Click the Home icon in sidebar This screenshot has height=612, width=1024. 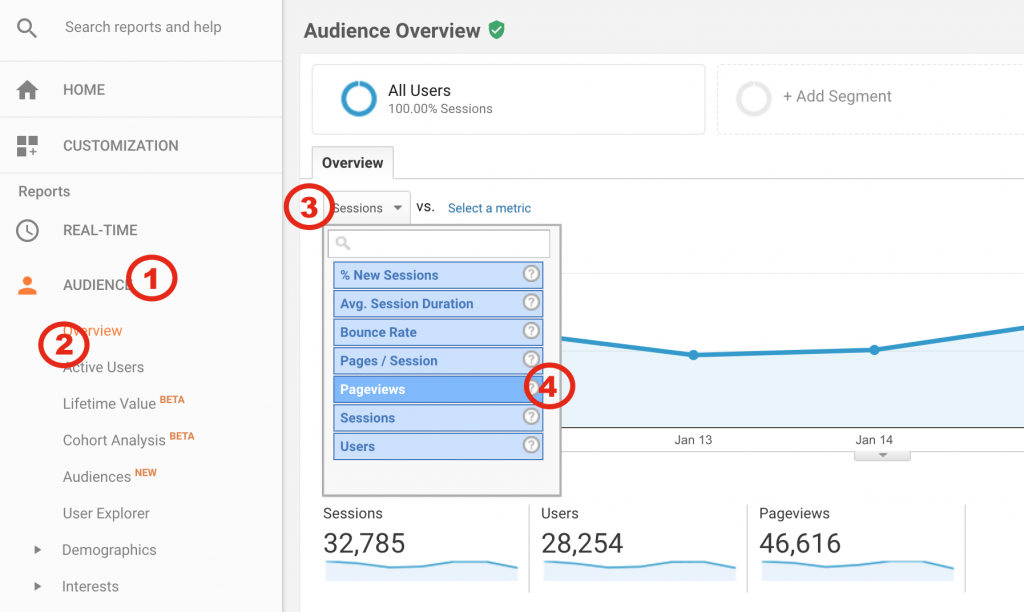point(27,89)
